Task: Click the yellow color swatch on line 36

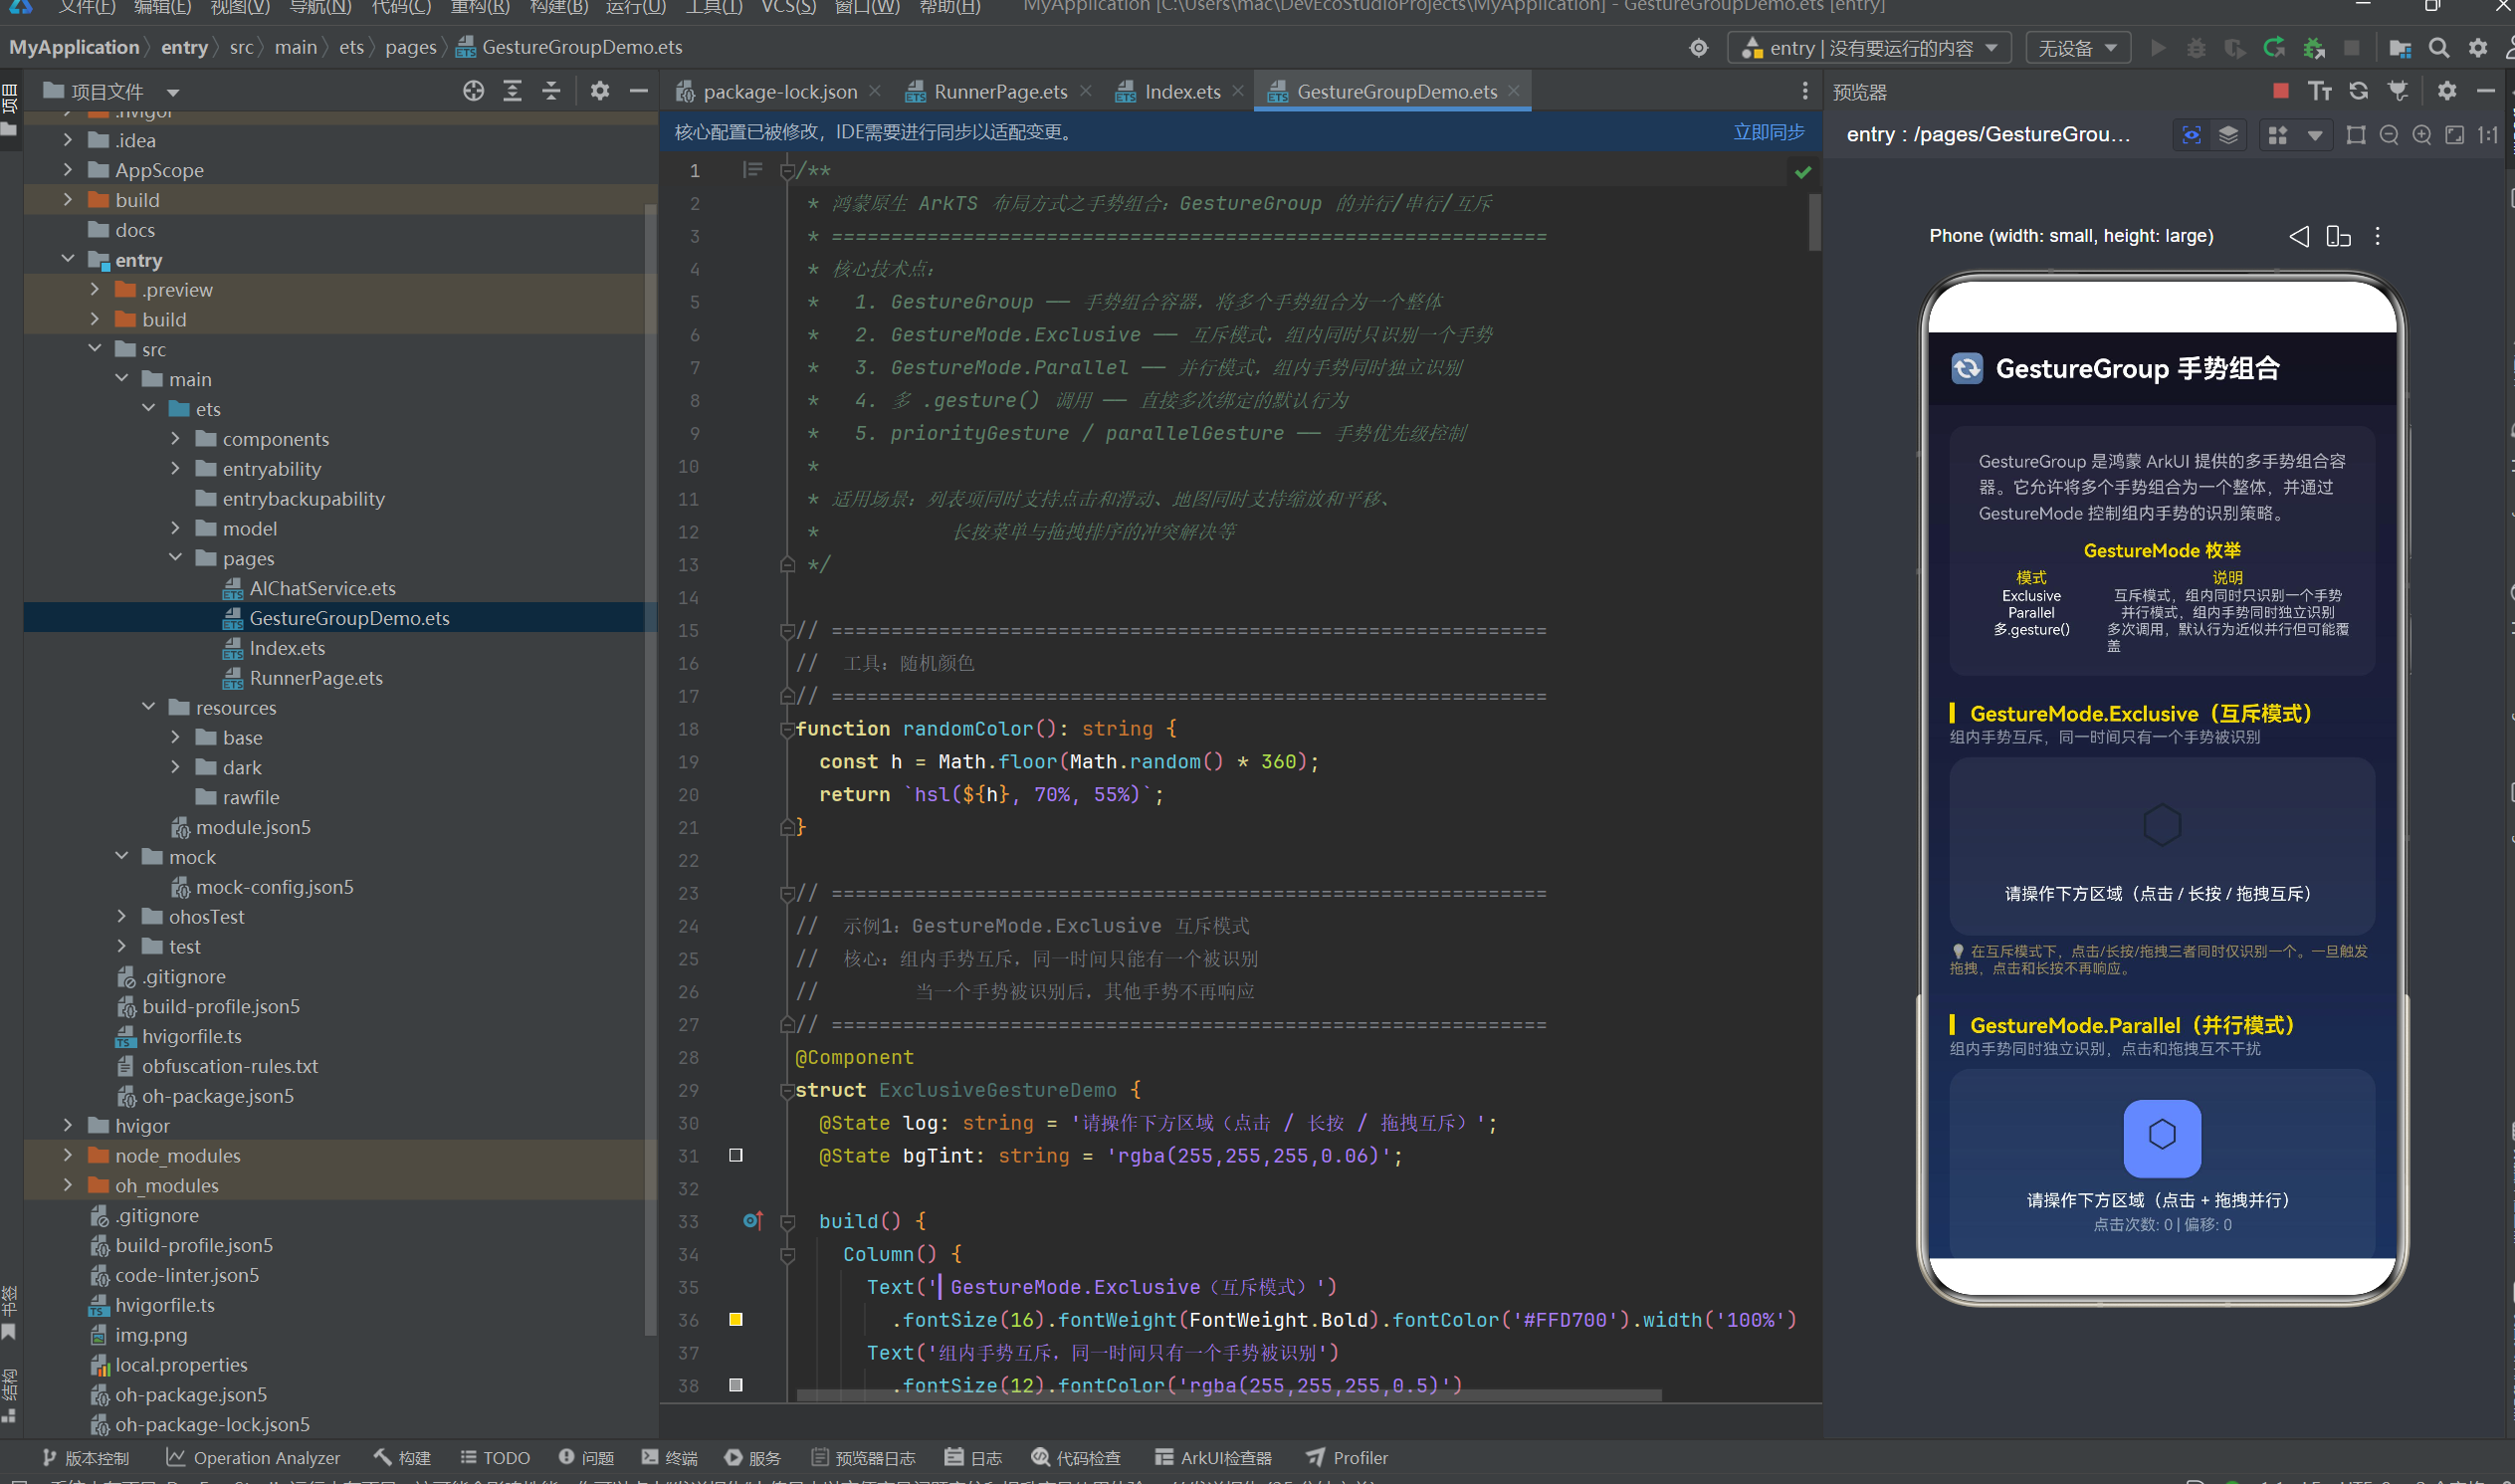Action: [x=736, y=1319]
